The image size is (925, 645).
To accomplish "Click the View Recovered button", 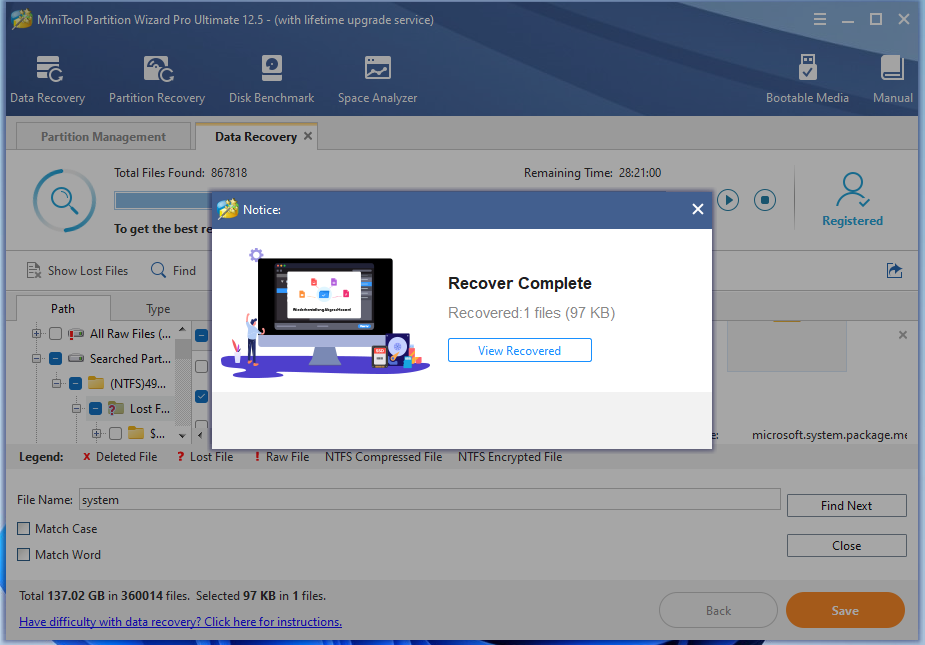I will point(520,351).
